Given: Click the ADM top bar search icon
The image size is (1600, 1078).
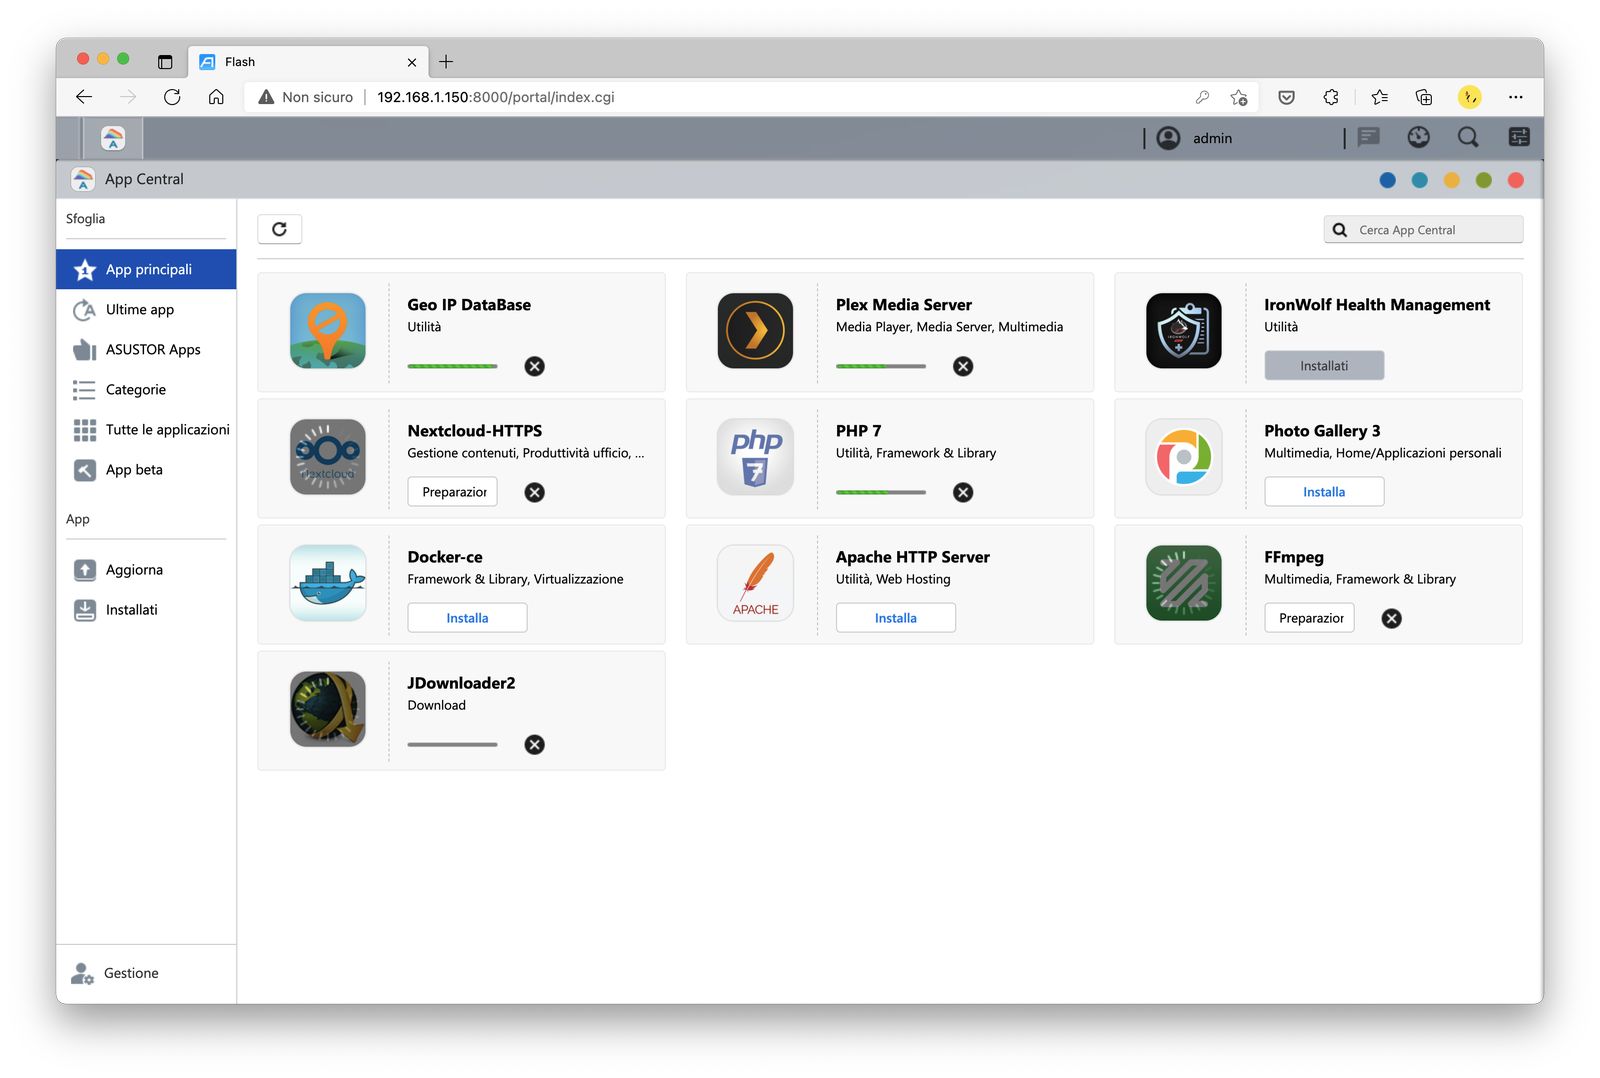Looking at the screenshot, I should coord(1468,137).
